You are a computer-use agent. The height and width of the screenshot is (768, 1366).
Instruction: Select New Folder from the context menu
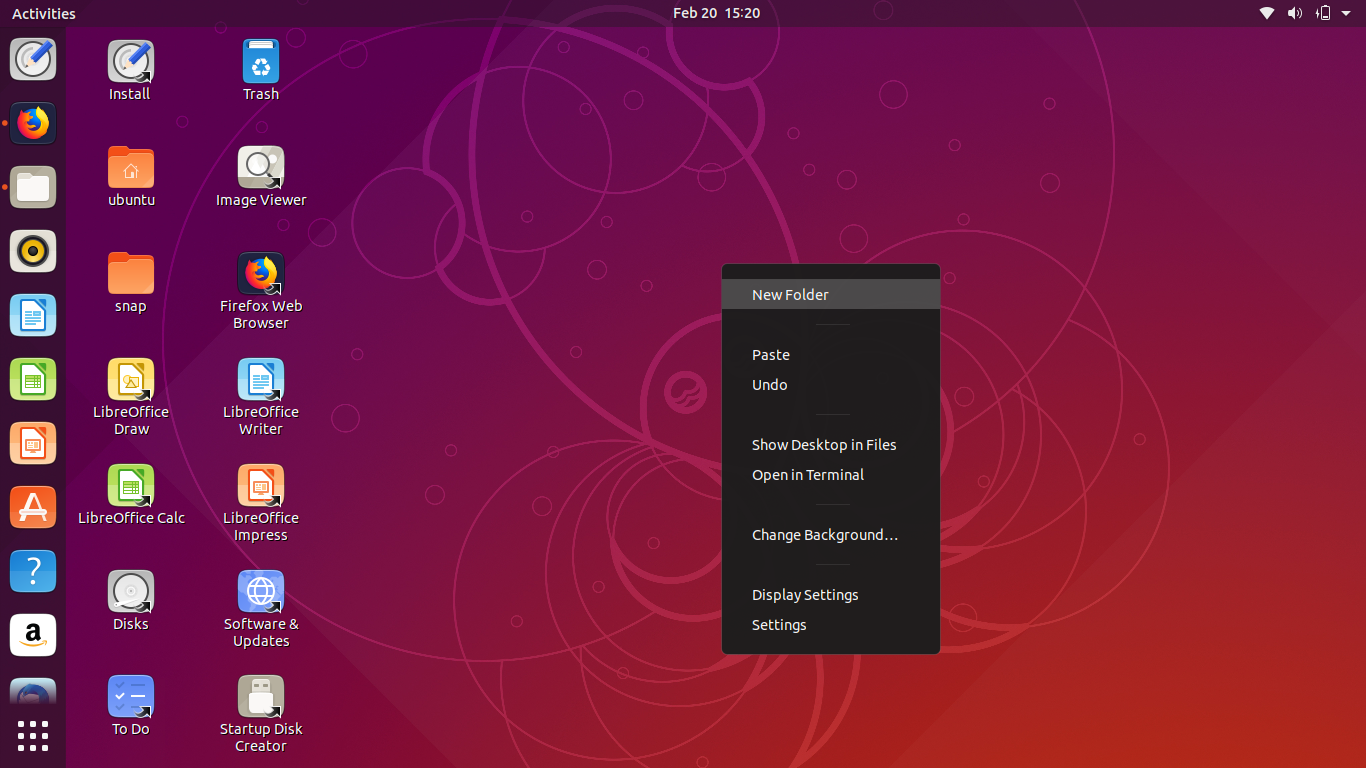[790, 294]
